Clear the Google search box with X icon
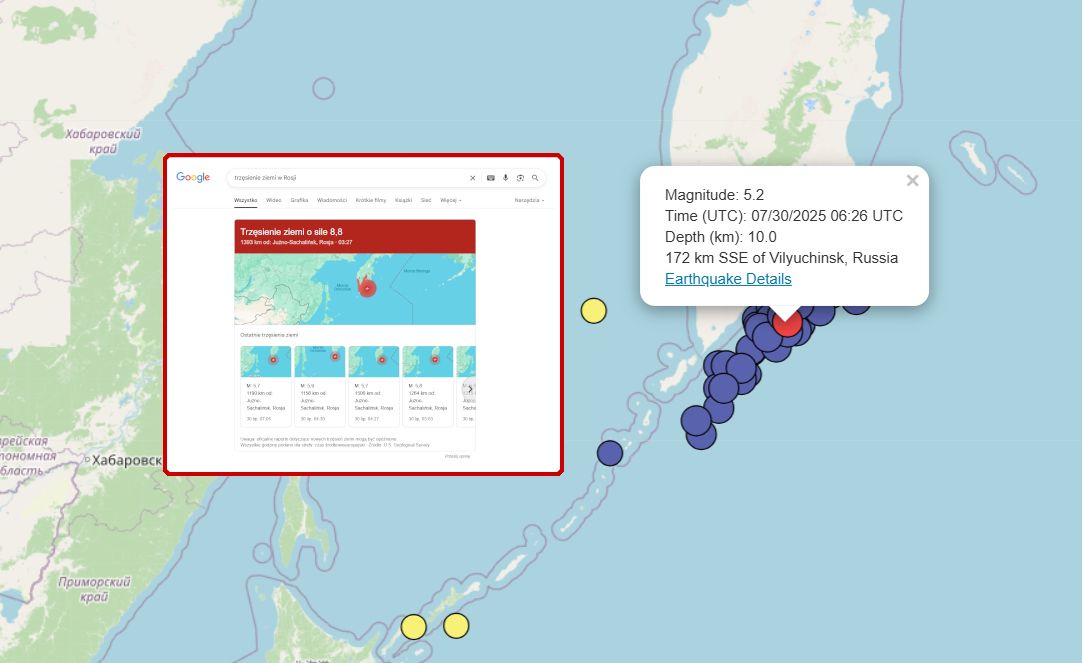The width and height of the screenshot is (1082, 663). [x=473, y=178]
